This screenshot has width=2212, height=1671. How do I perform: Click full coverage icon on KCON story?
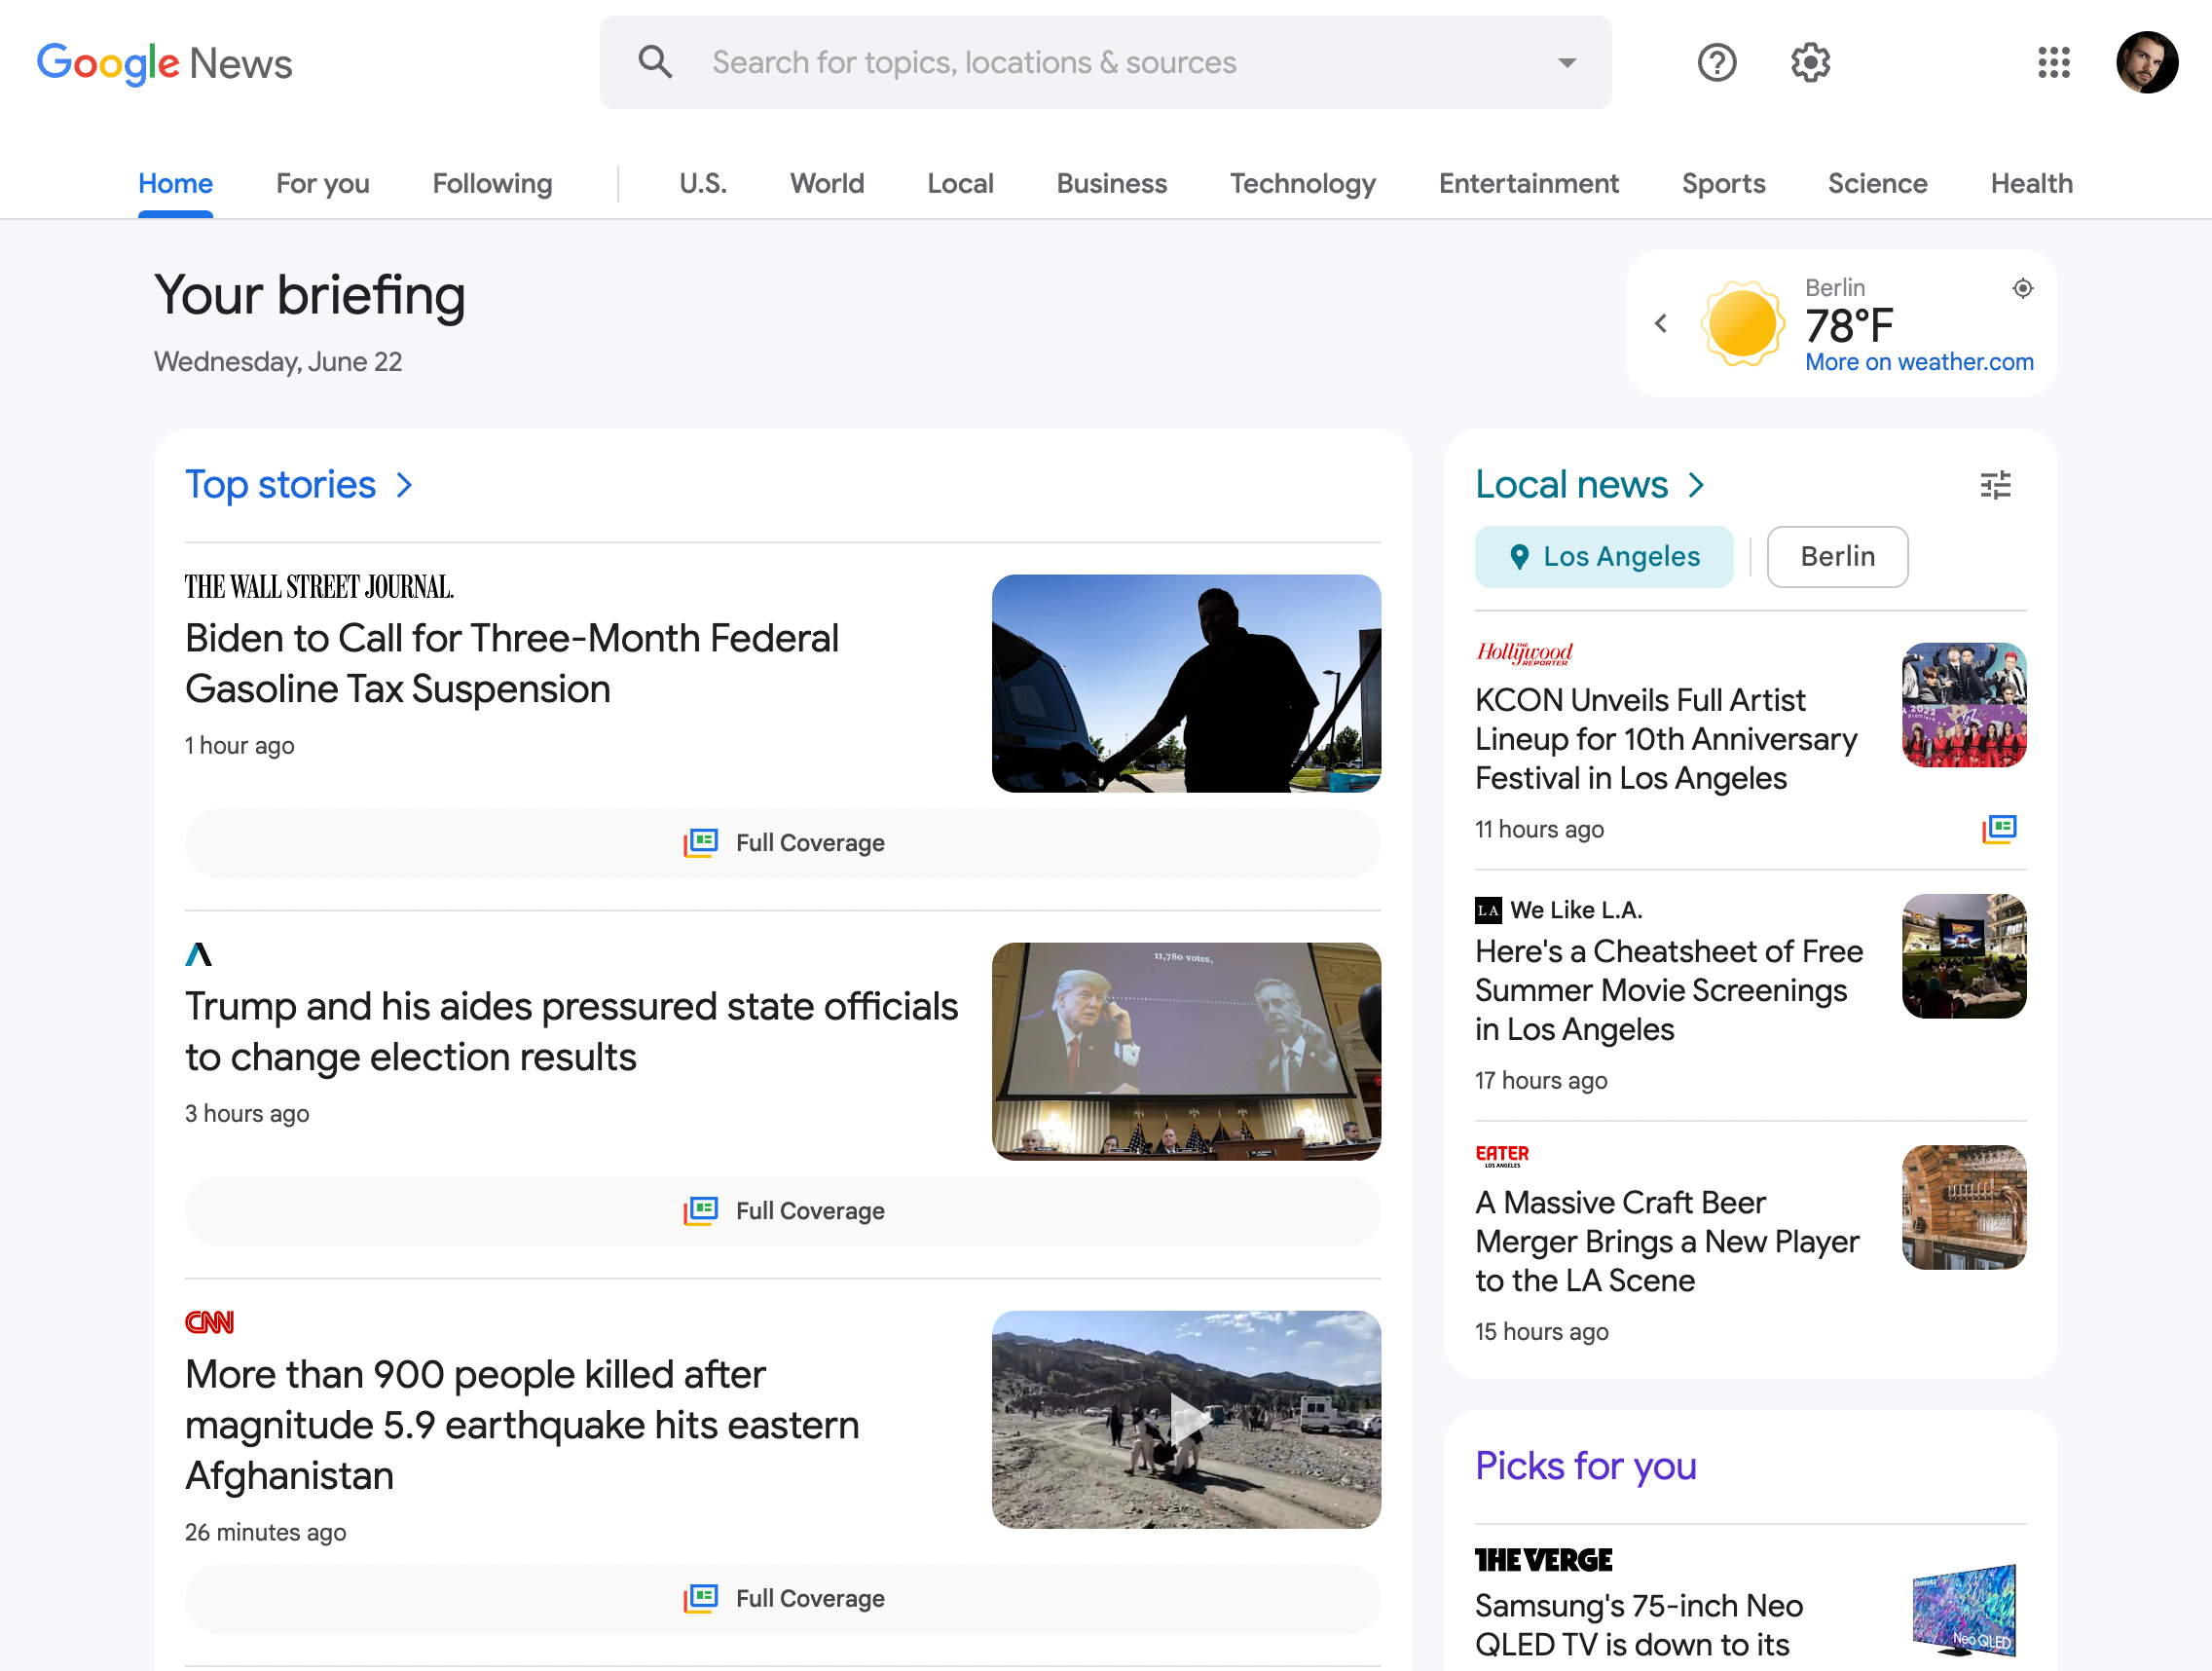coord(1999,828)
